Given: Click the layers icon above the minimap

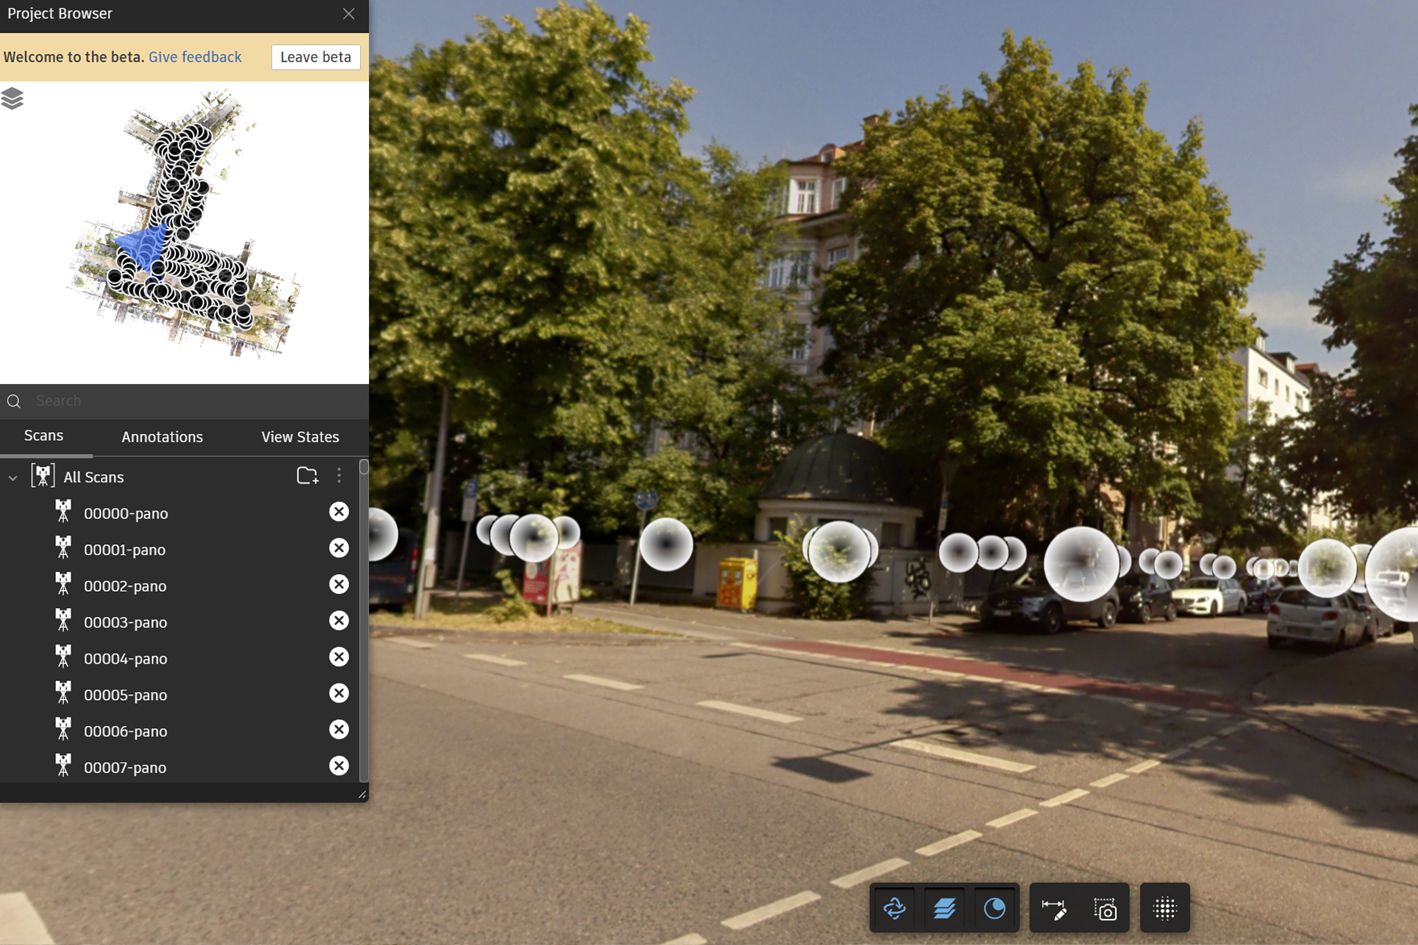Looking at the screenshot, I should pyautogui.click(x=13, y=98).
